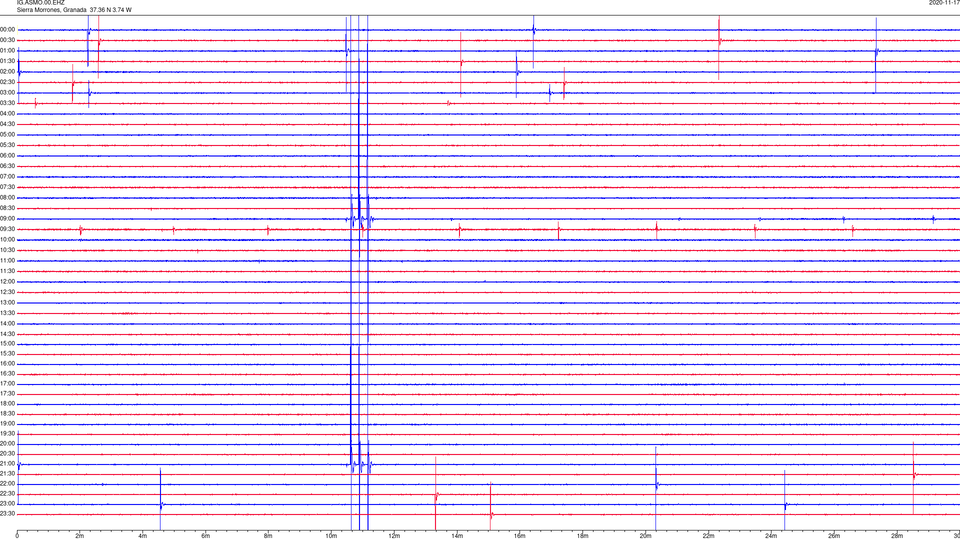
Task: Pick the 07:00 trace label
Action: (8, 176)
